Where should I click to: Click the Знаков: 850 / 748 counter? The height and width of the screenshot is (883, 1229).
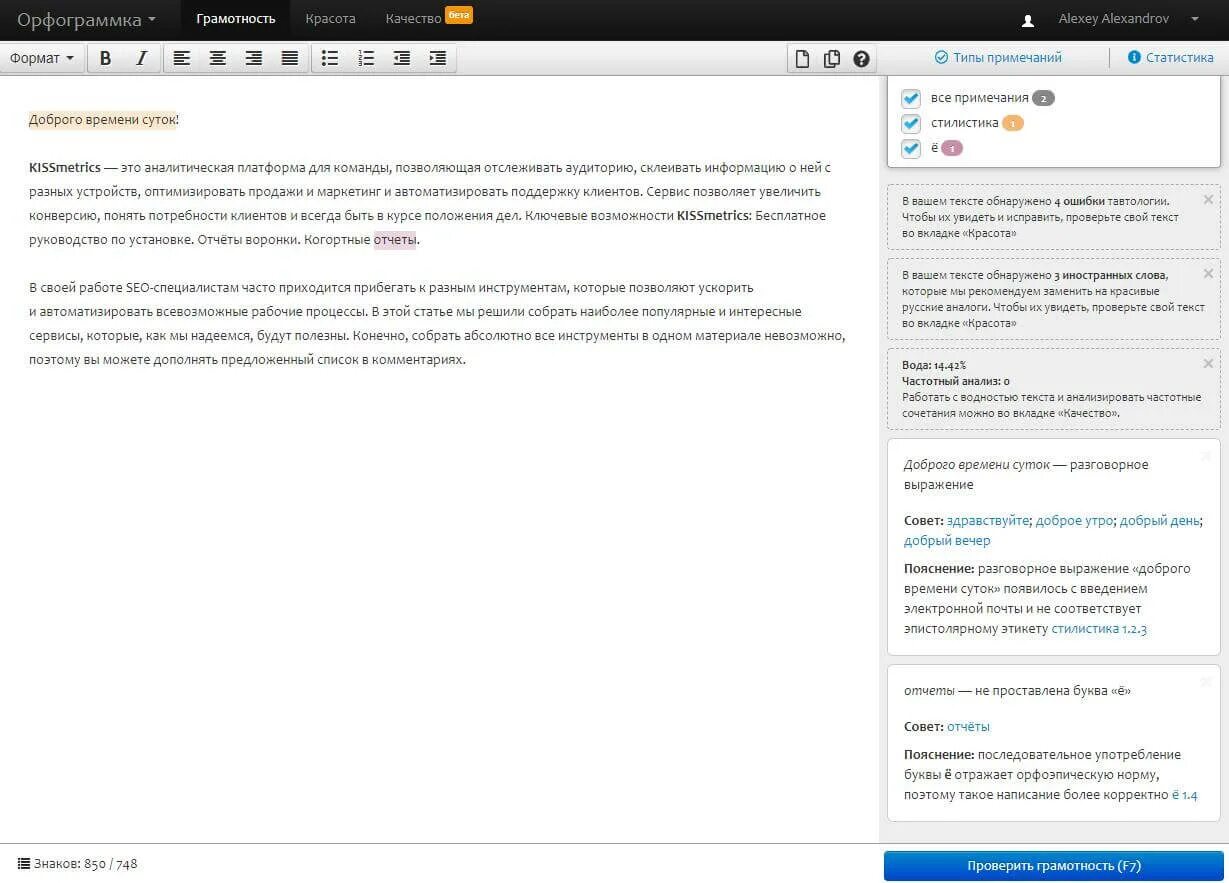tap(85, 863)
